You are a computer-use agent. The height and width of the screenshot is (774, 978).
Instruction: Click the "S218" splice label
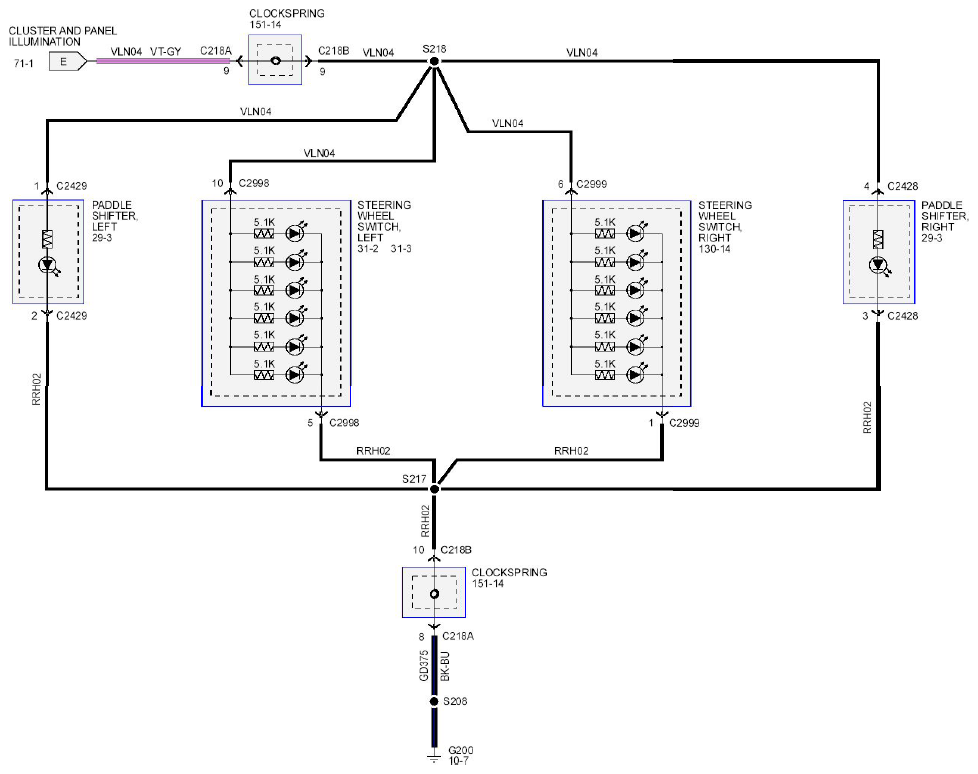[434, 49]
